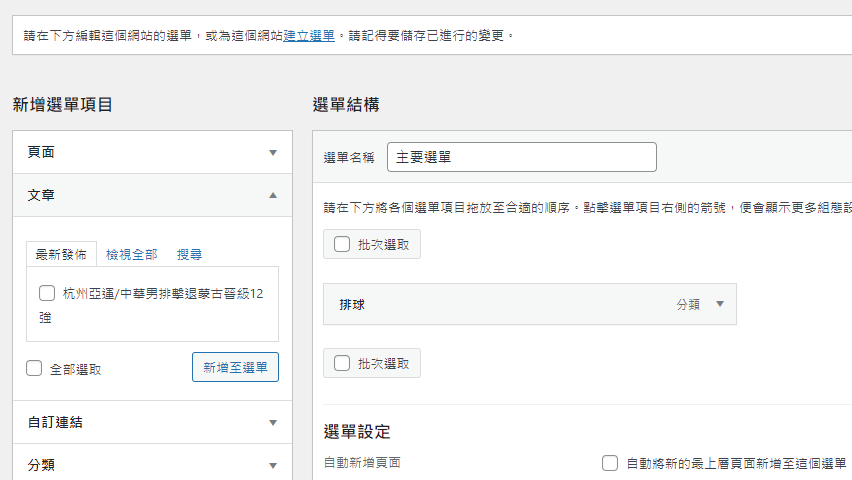Screen dimensions: 852x480
Task: Switch to the 最新發佈 tab
Action: (x=61, y=254)
